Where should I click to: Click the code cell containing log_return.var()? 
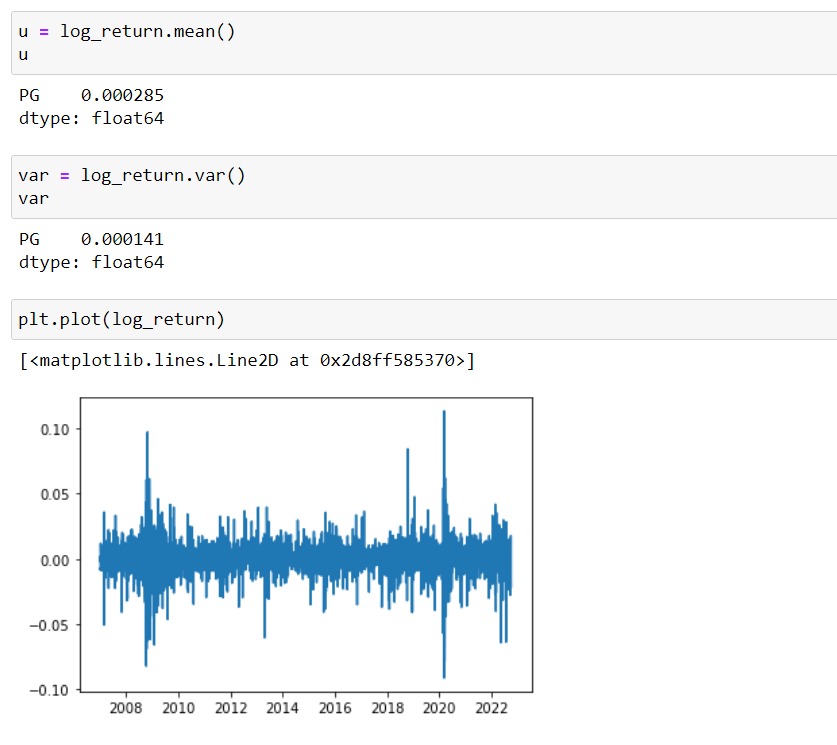click(424, 187)
